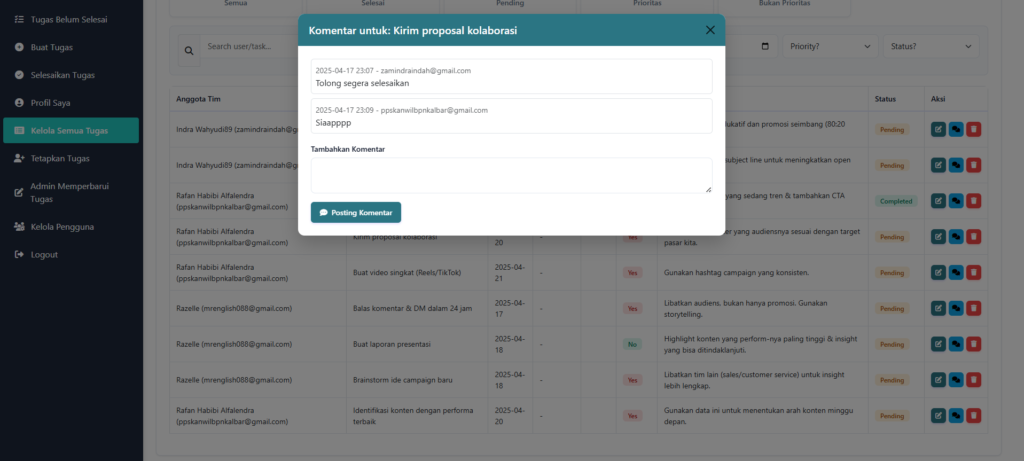The width and height of the screenshot is (1024, 461).
Task: Focus the Tambahkan Komentar text area
Action: click(x=511, y=175)
